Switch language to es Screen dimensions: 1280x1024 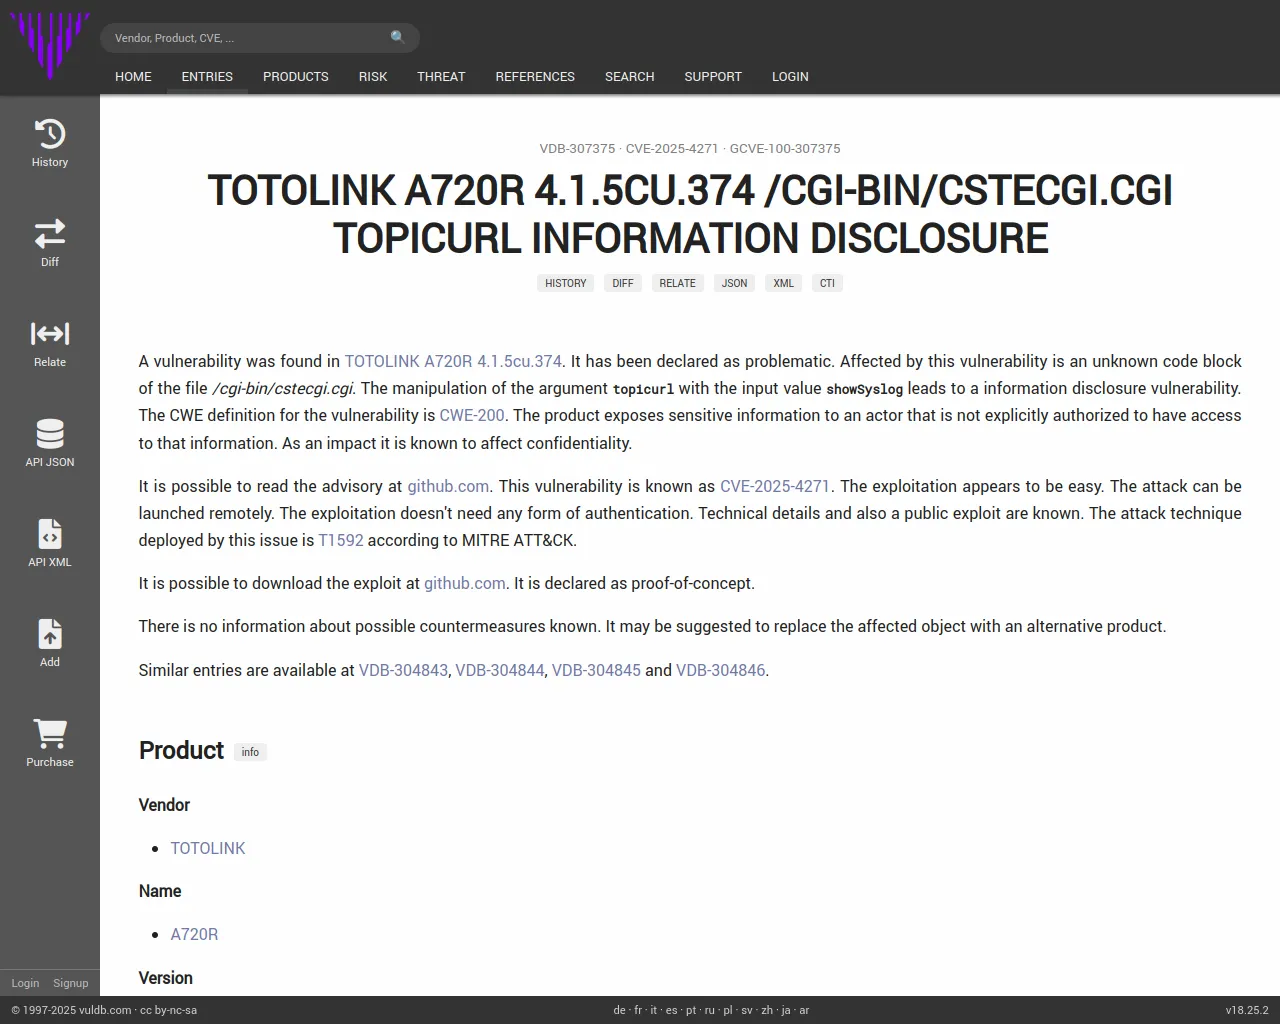point(672,1010)
